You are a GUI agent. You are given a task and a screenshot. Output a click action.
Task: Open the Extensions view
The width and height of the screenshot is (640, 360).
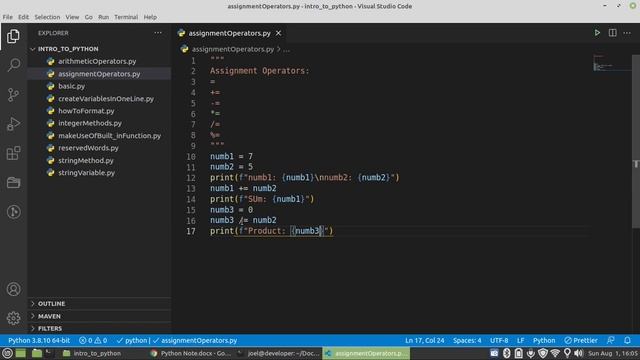pos(13,153)
